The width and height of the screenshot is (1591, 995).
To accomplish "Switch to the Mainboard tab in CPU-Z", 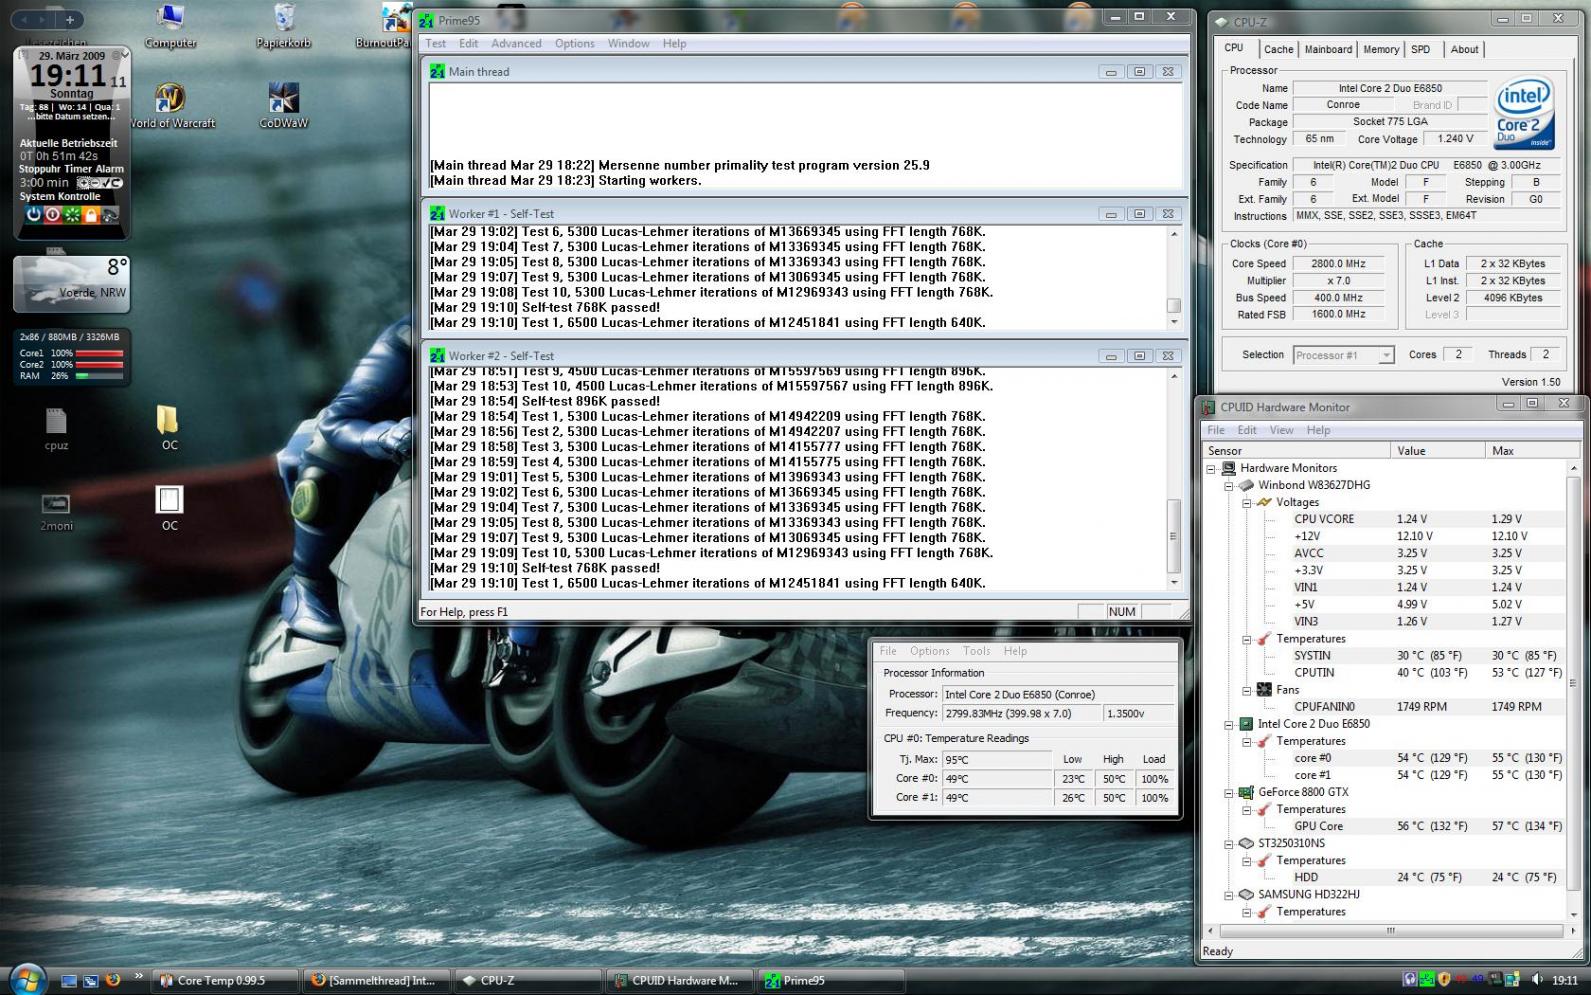I will [x=1328, y=49].
